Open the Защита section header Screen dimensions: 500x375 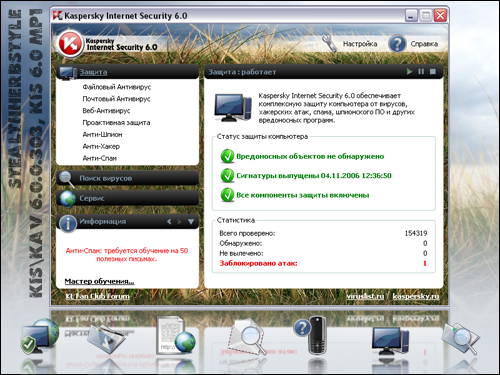click(128, 72)
